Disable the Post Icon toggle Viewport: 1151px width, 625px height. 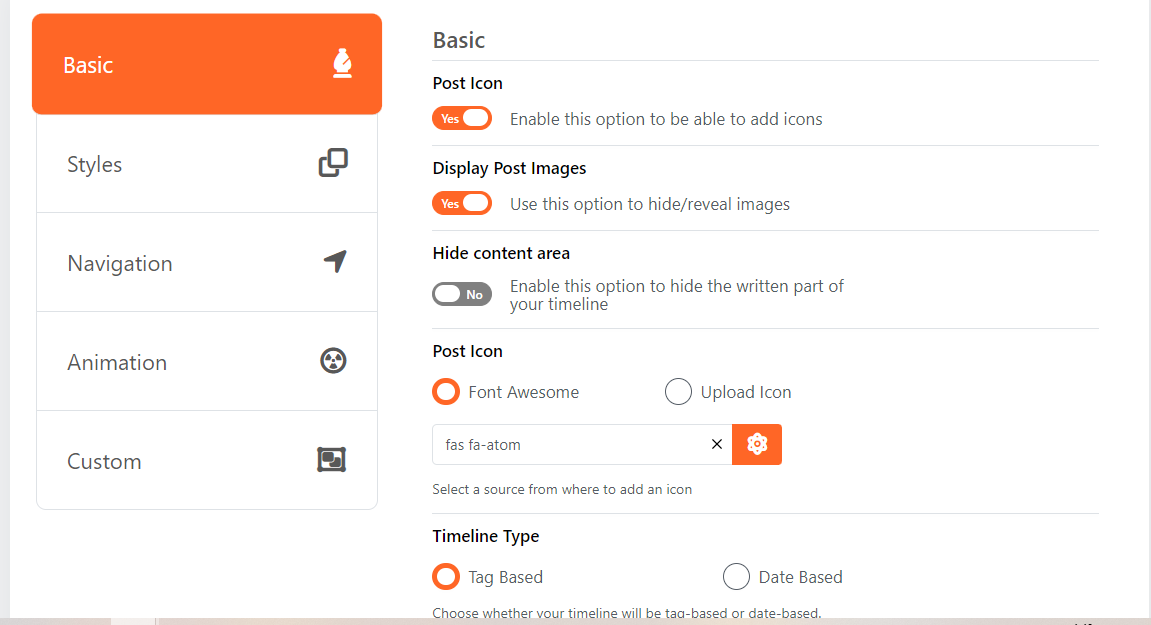[x=462, y=117]
